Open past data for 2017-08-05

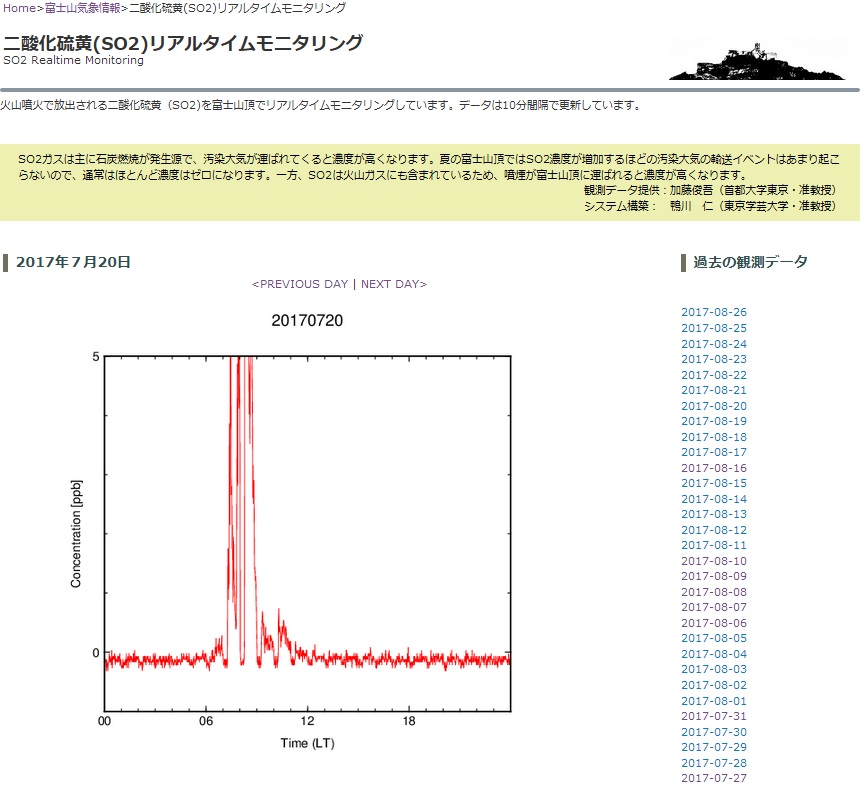(x=714, y=638)
